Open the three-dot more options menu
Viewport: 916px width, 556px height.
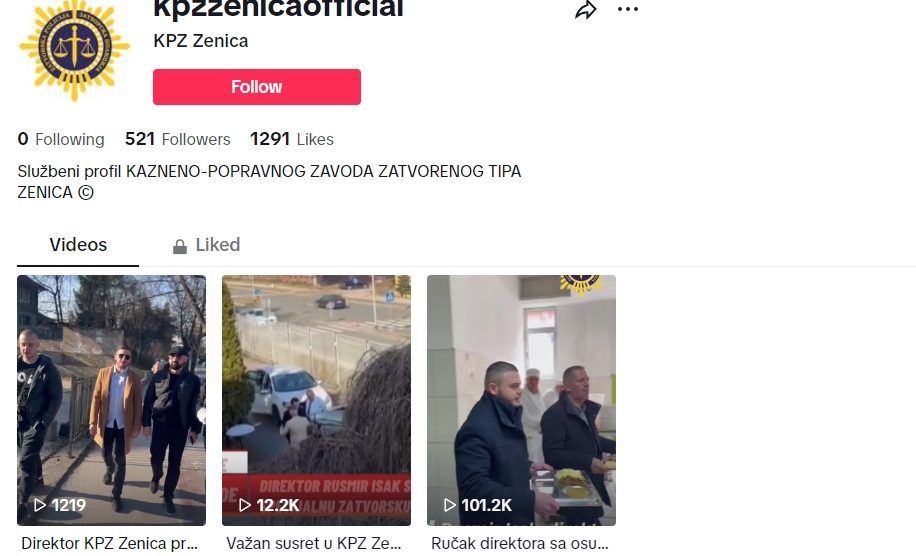[628, 9]
